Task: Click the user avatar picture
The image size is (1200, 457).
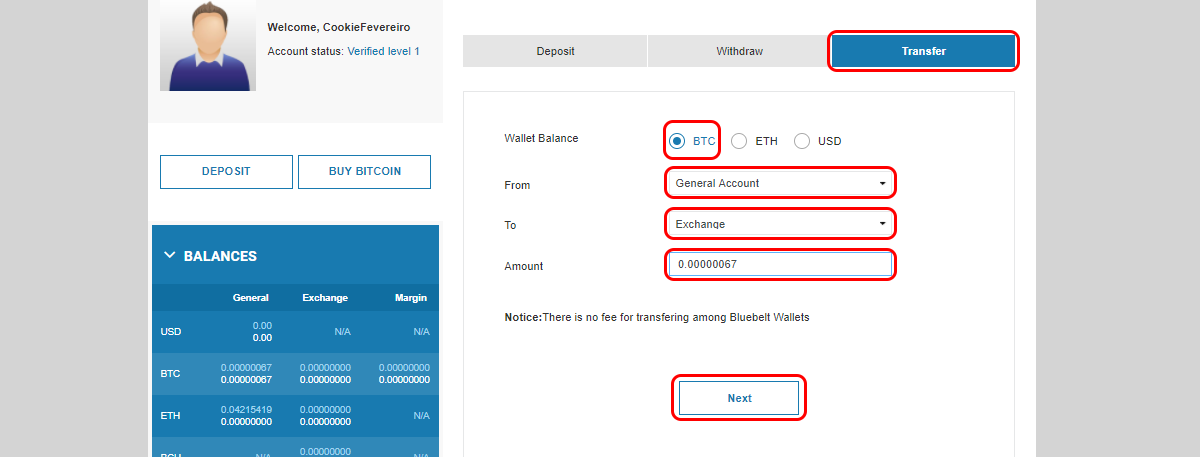Action: tap(208, 45)
